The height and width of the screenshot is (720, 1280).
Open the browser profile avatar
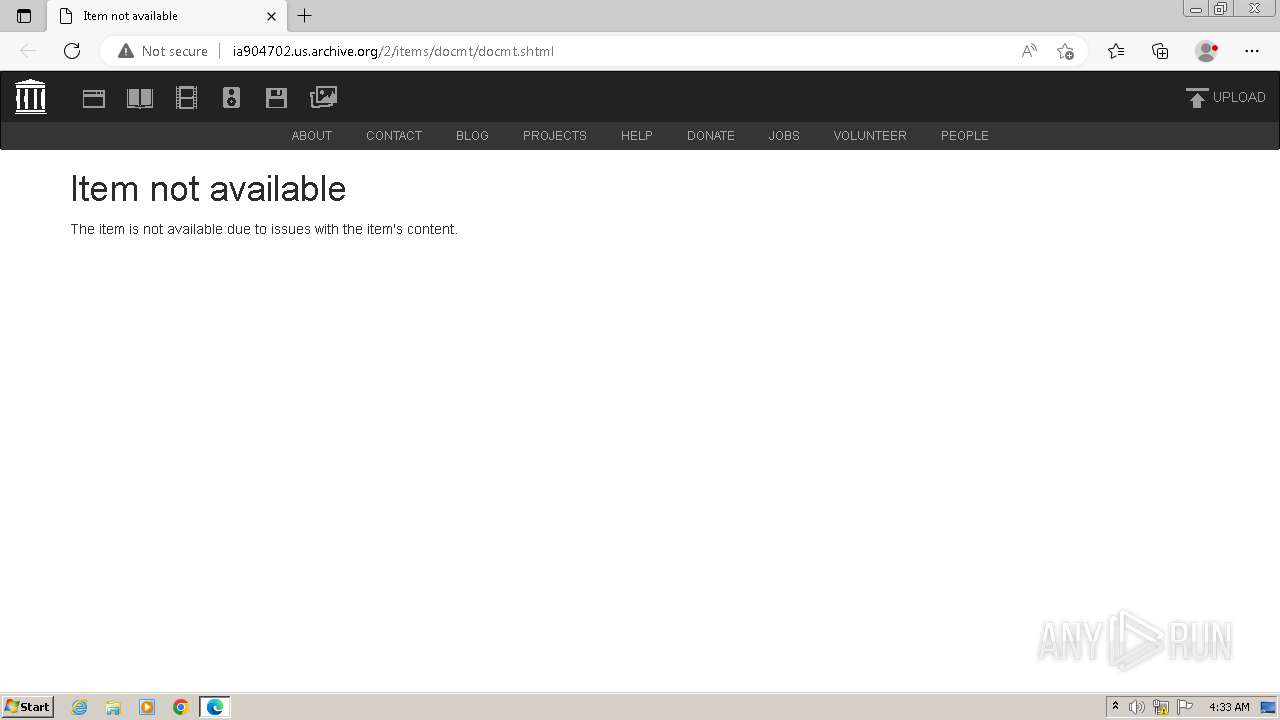(x=1206, y=51)
